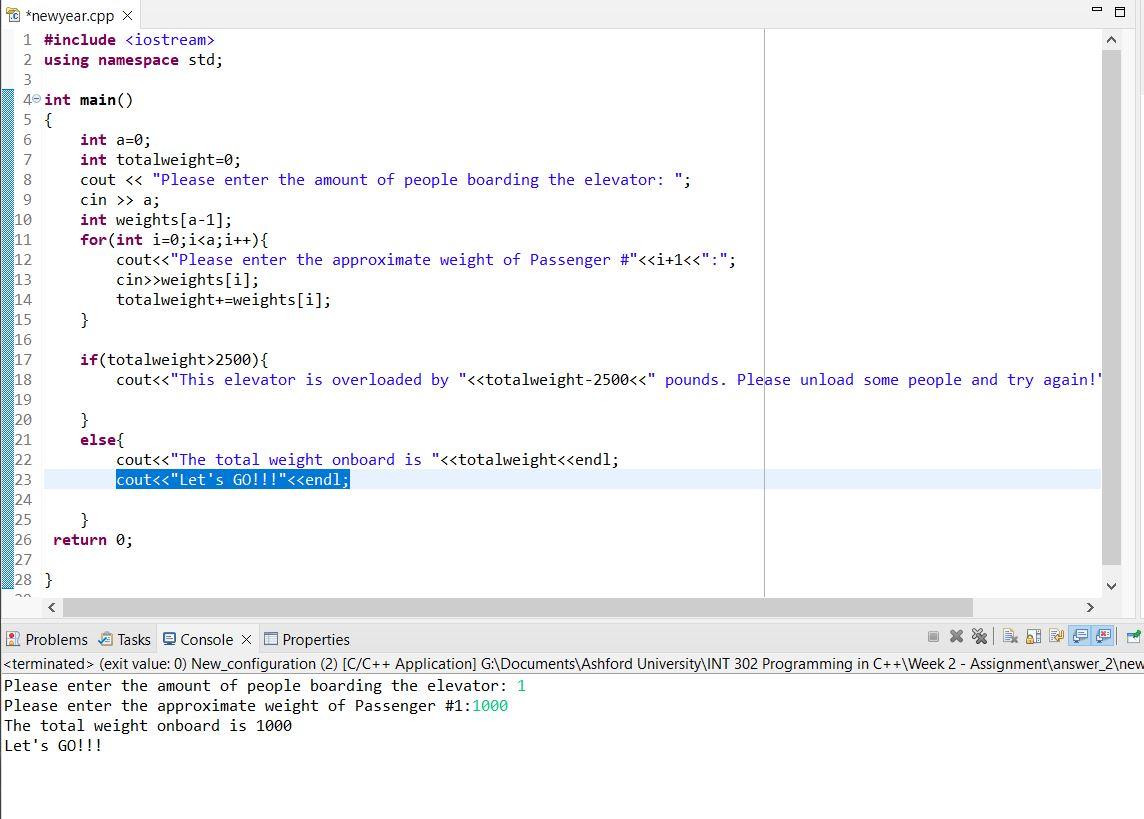Viewport: 1144px width, 819px height.
Task: Click 'The total weight onboard is' code line
Action: pos(367,460)
